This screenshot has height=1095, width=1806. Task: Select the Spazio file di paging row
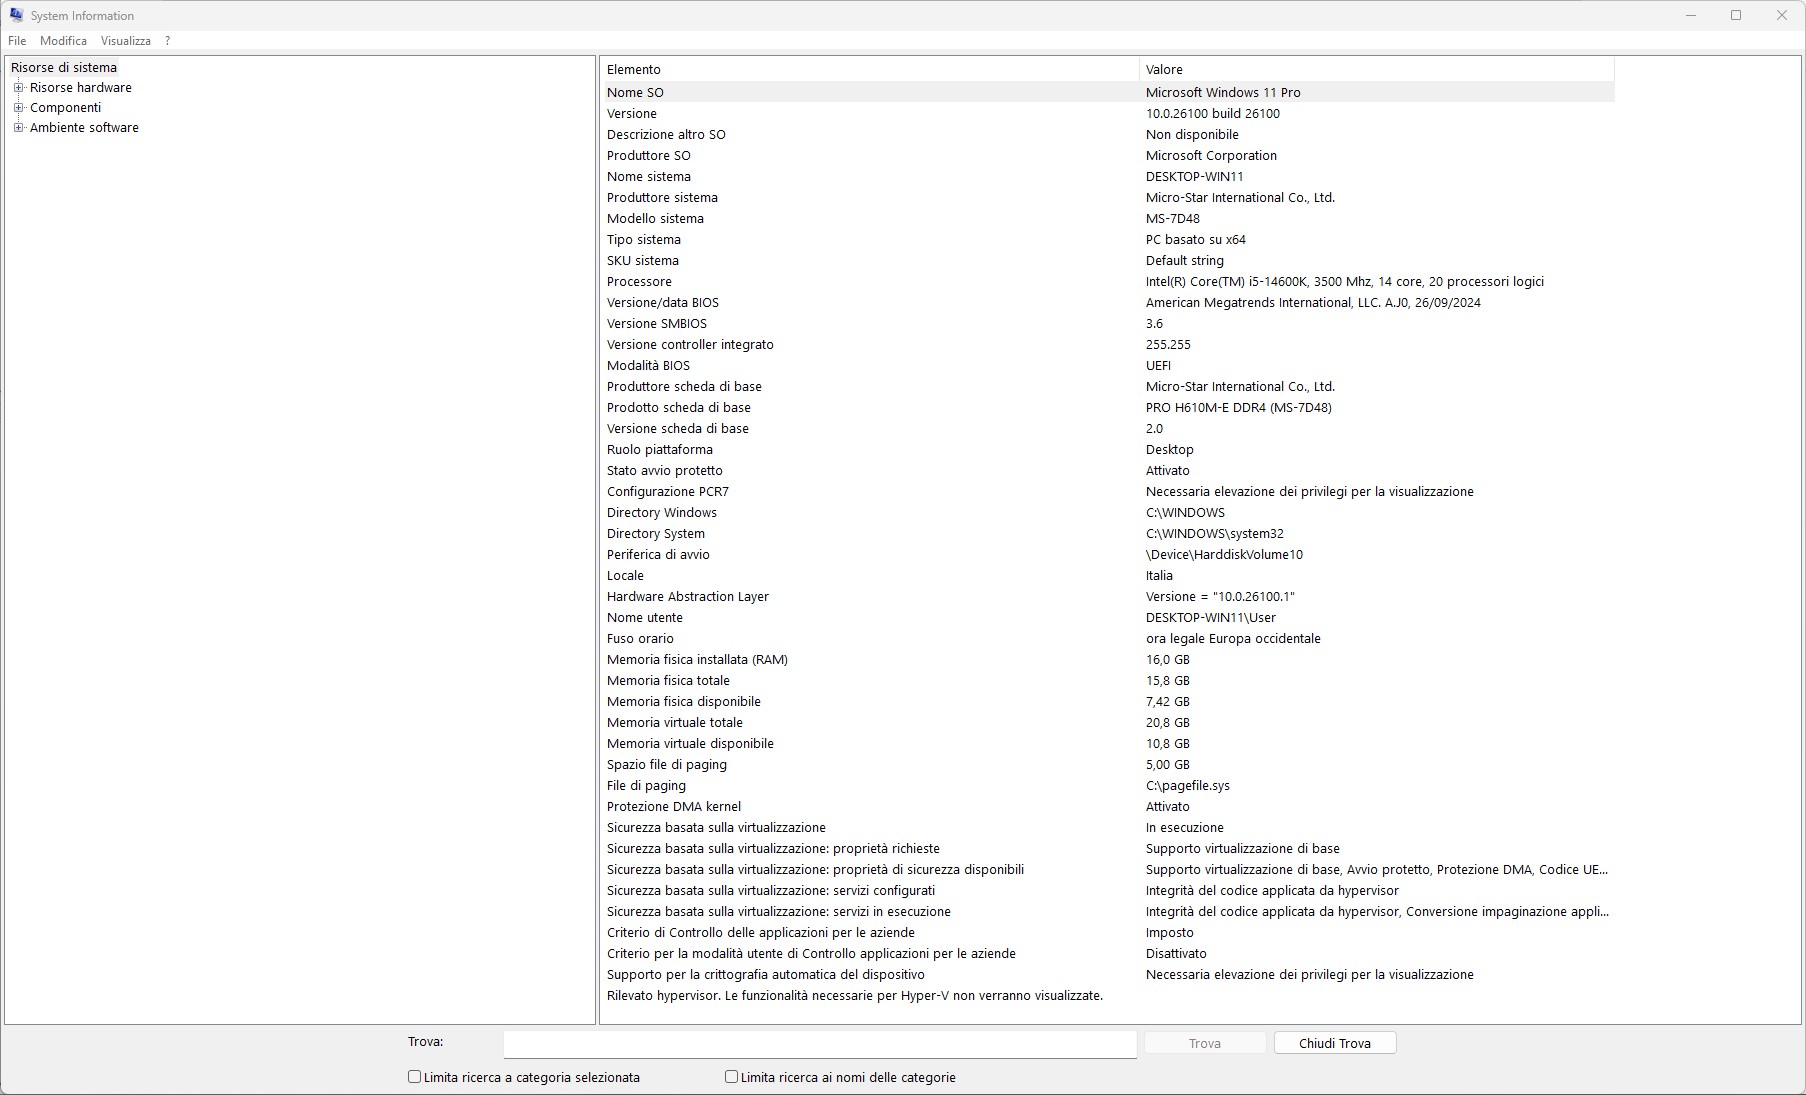(1108, 764)
